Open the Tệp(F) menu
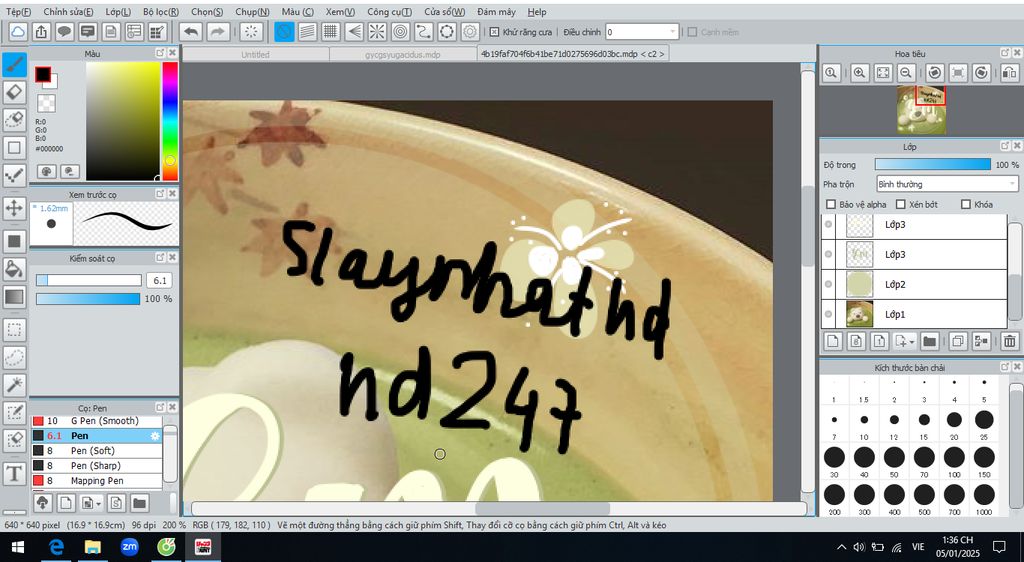The height and width of the screenshot is (562, 1024). (x=18, y=12)
